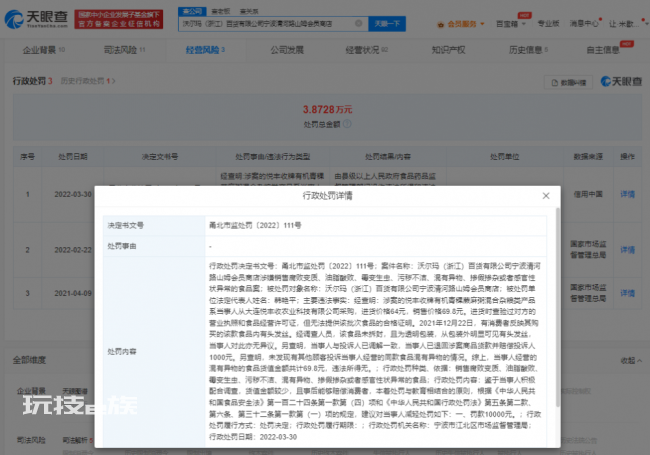
Task: Click the 2022-02-22 date cell
Action: [x=73, y=250]
